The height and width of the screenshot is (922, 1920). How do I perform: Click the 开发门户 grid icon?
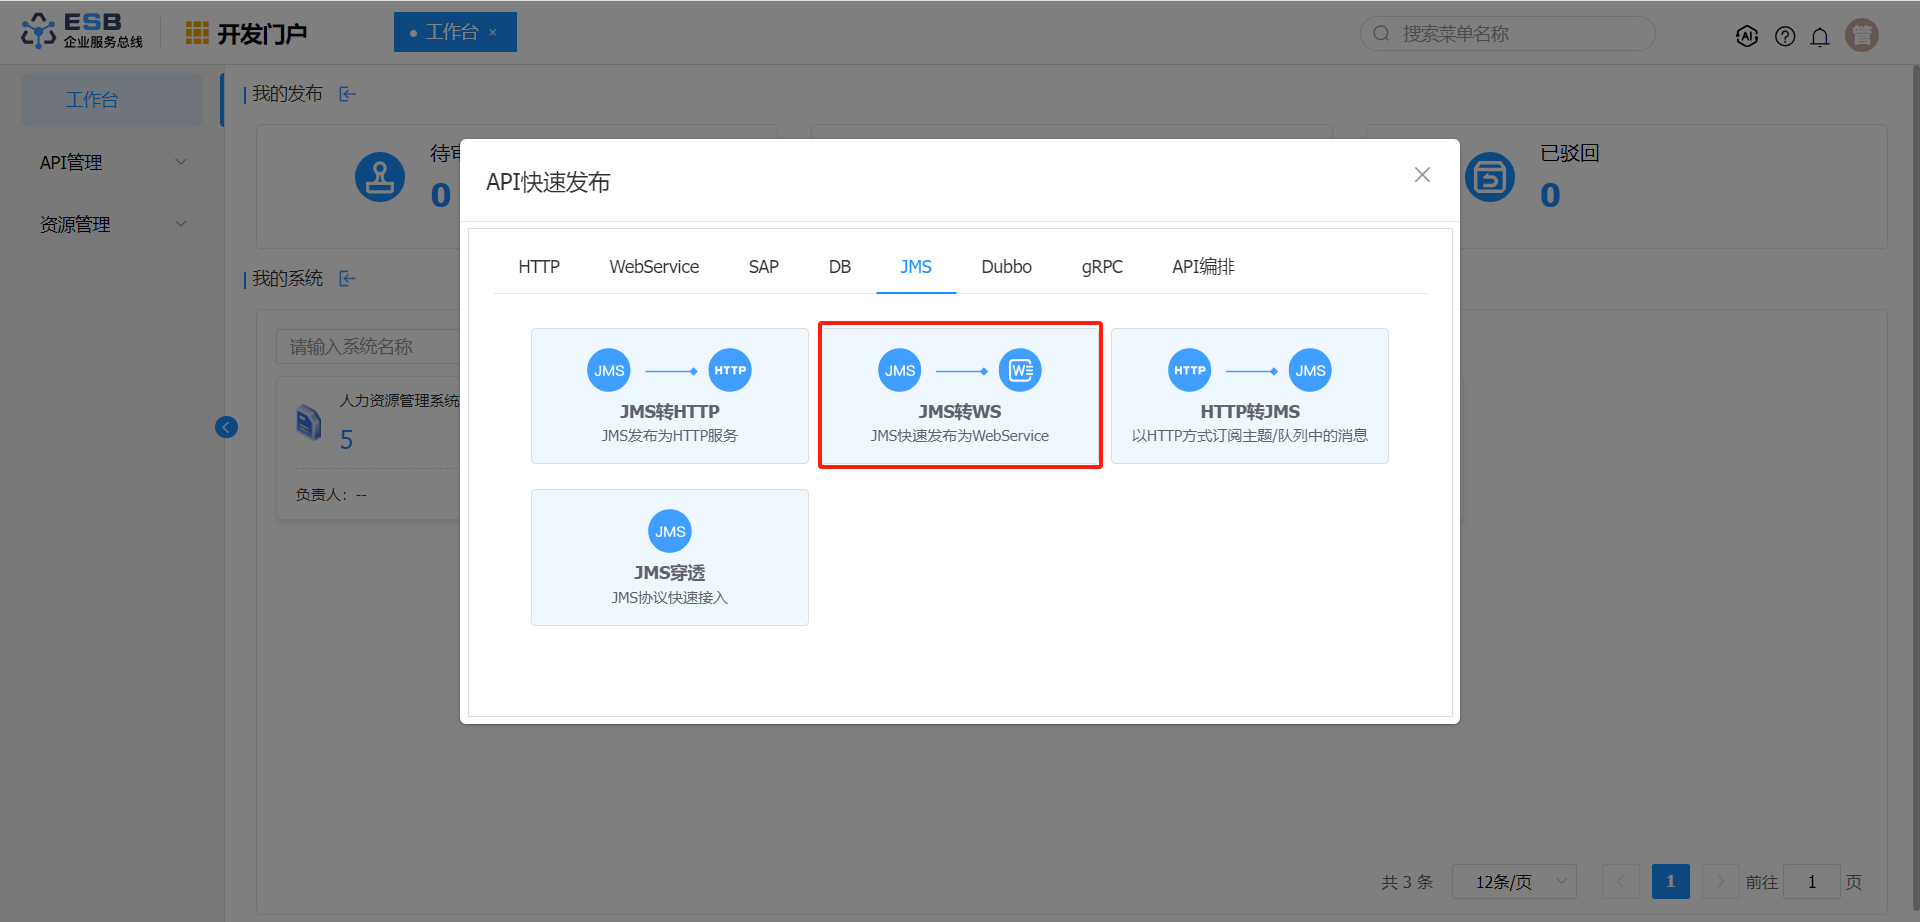pyautogui.click(x=197, y=33)
